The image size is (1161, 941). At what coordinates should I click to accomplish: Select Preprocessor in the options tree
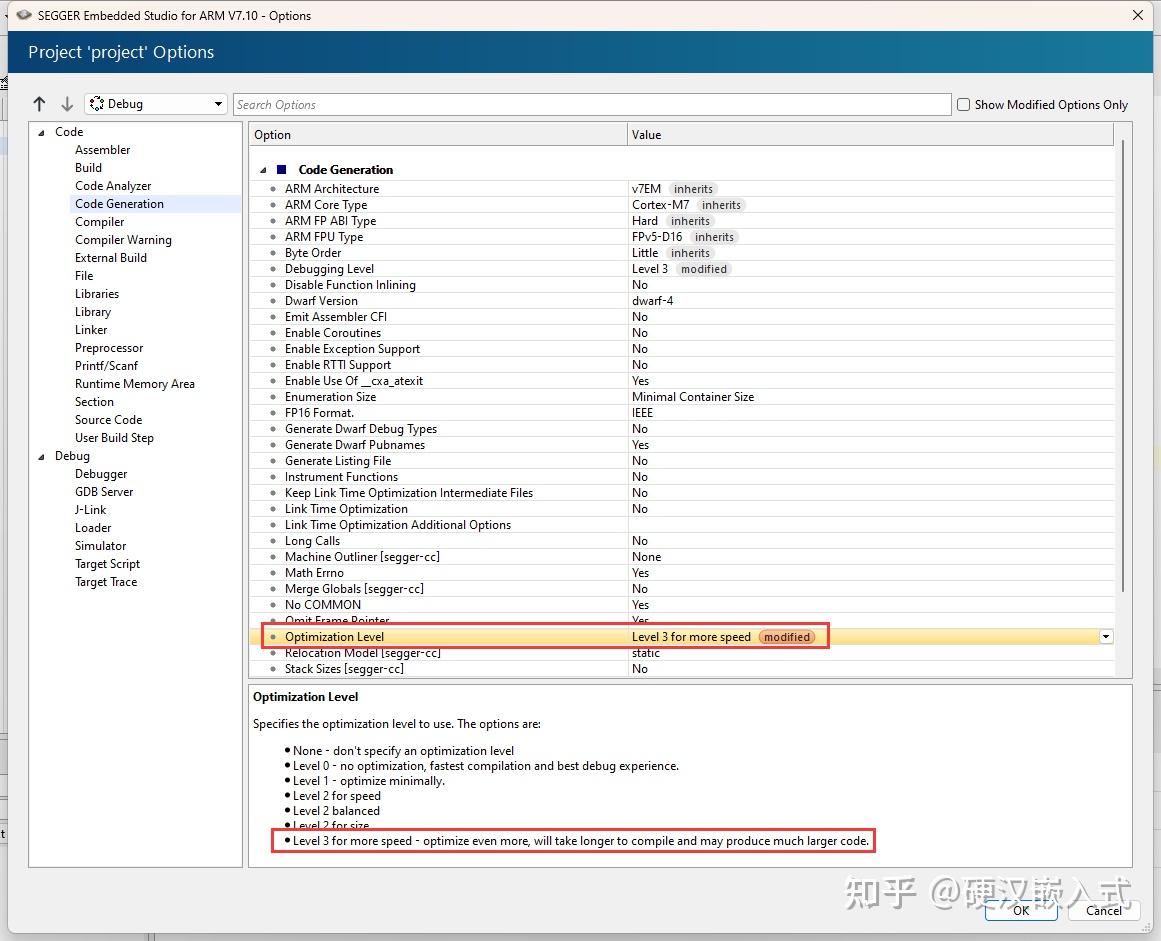tap(109, 347)
